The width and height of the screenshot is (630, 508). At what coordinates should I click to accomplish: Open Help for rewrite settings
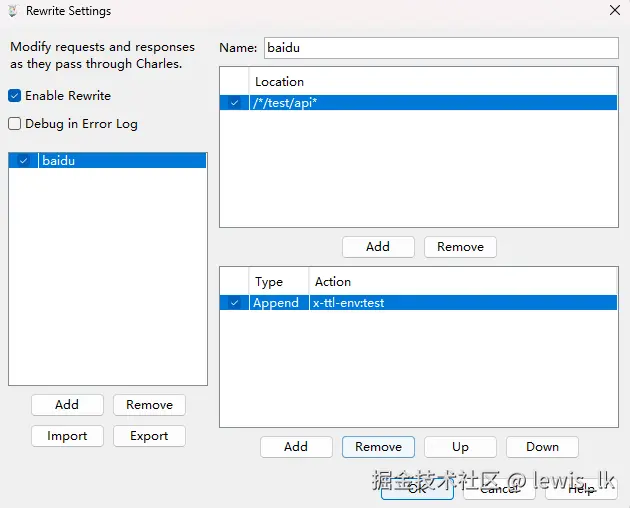(581, 489)
